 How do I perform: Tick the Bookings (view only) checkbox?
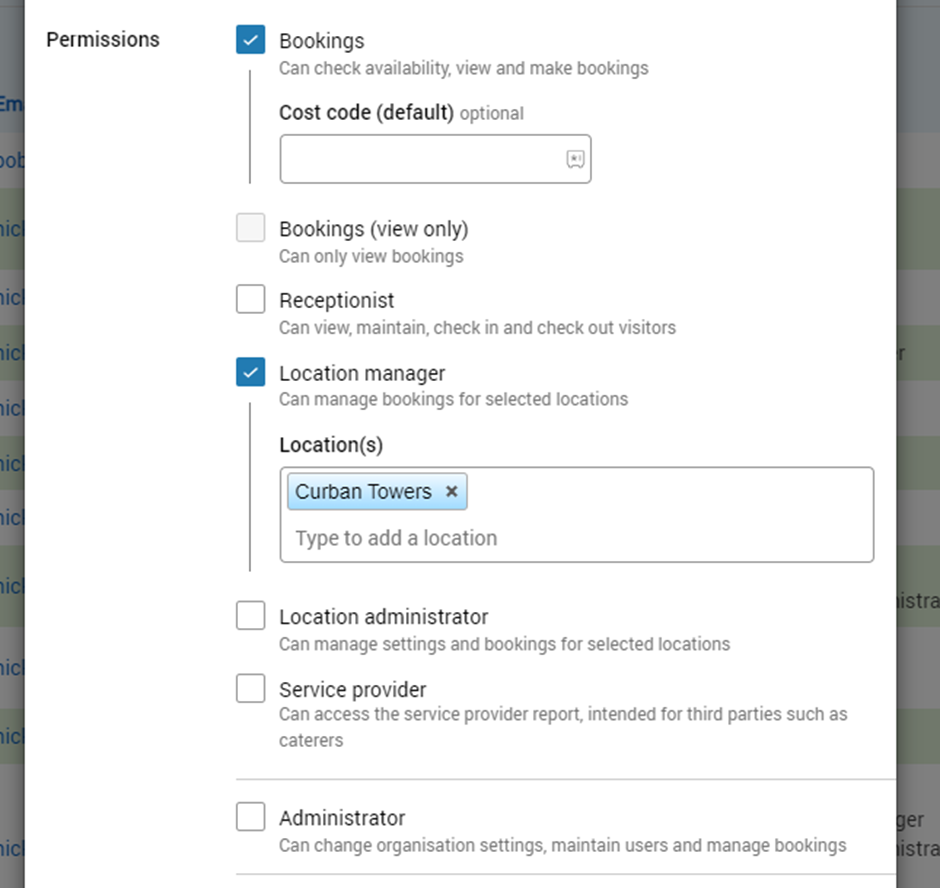(251, 228)
